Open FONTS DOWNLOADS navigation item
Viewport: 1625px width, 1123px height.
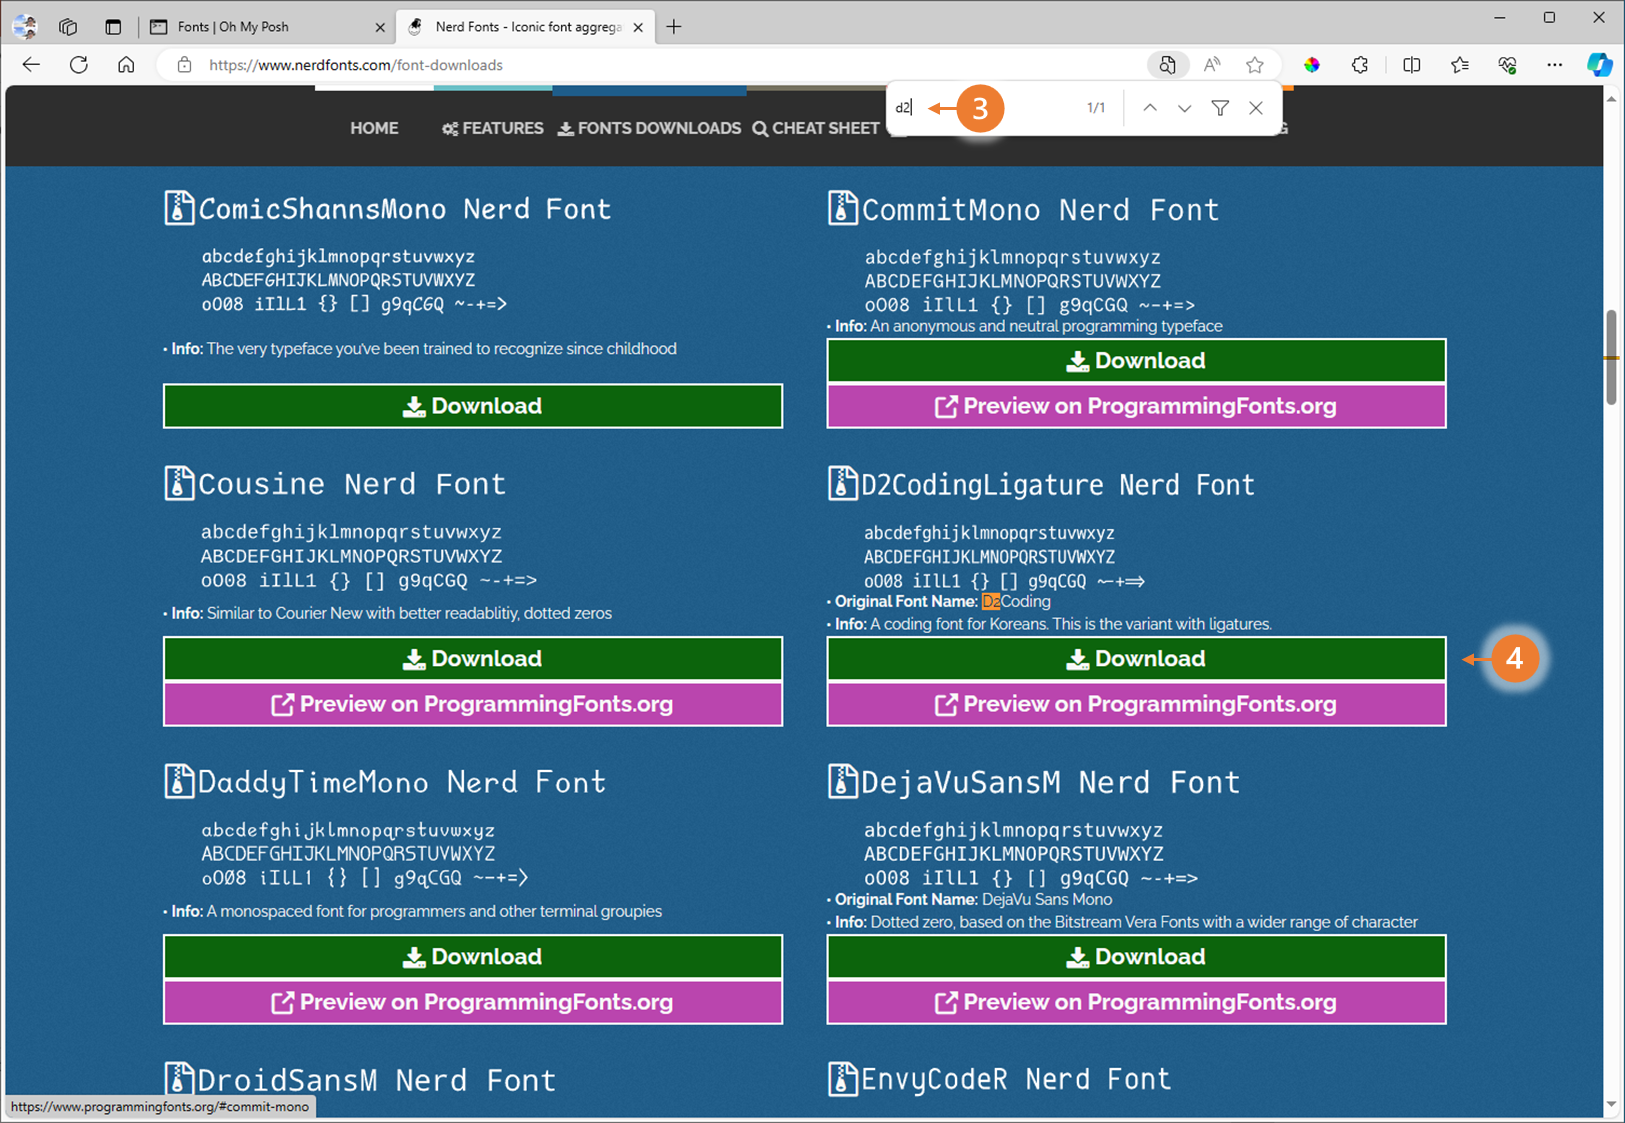pyautogui.click(x=649, y=128)
